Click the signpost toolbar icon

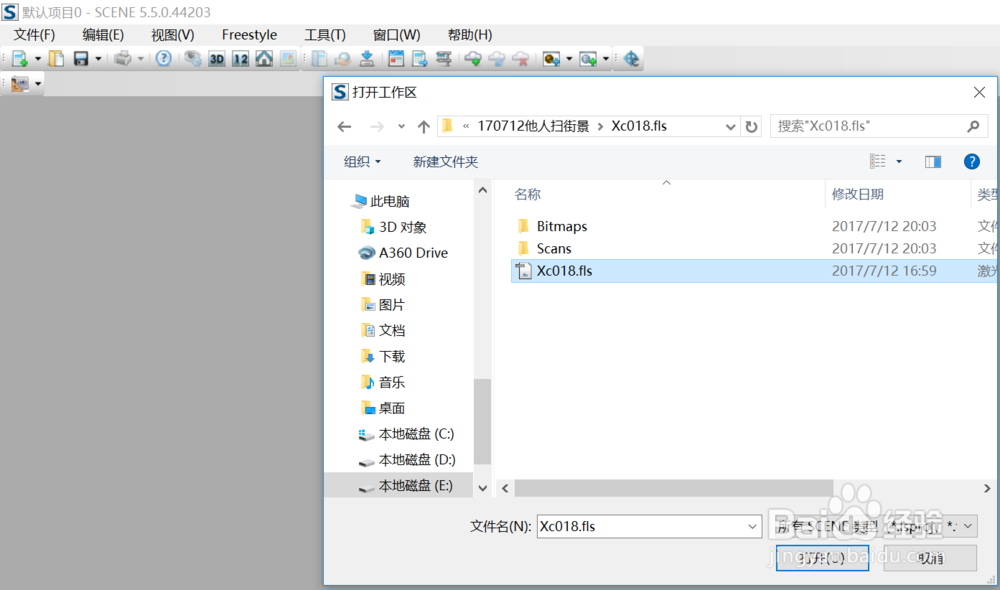(444, 59)
